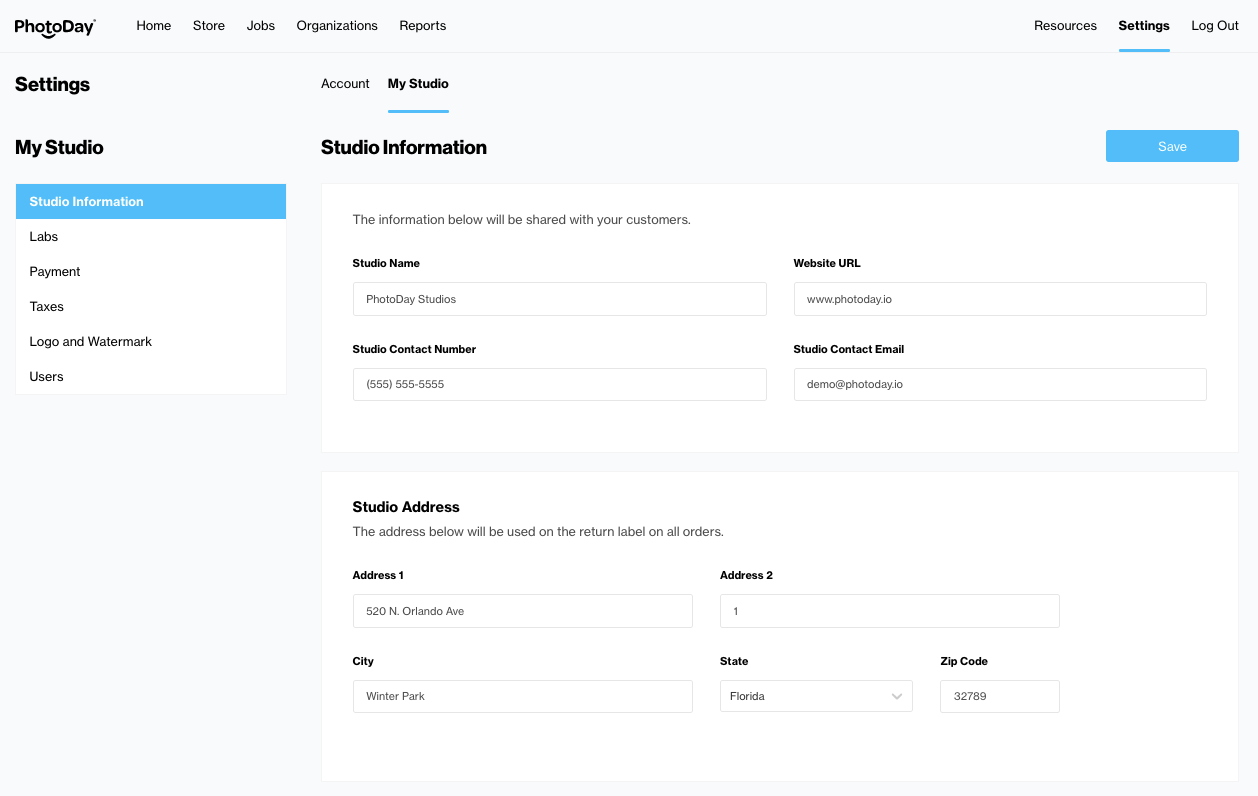Open the Jobs section
Image resolution: width=1258 pixels, height=796 pixels.
(261, 26)
